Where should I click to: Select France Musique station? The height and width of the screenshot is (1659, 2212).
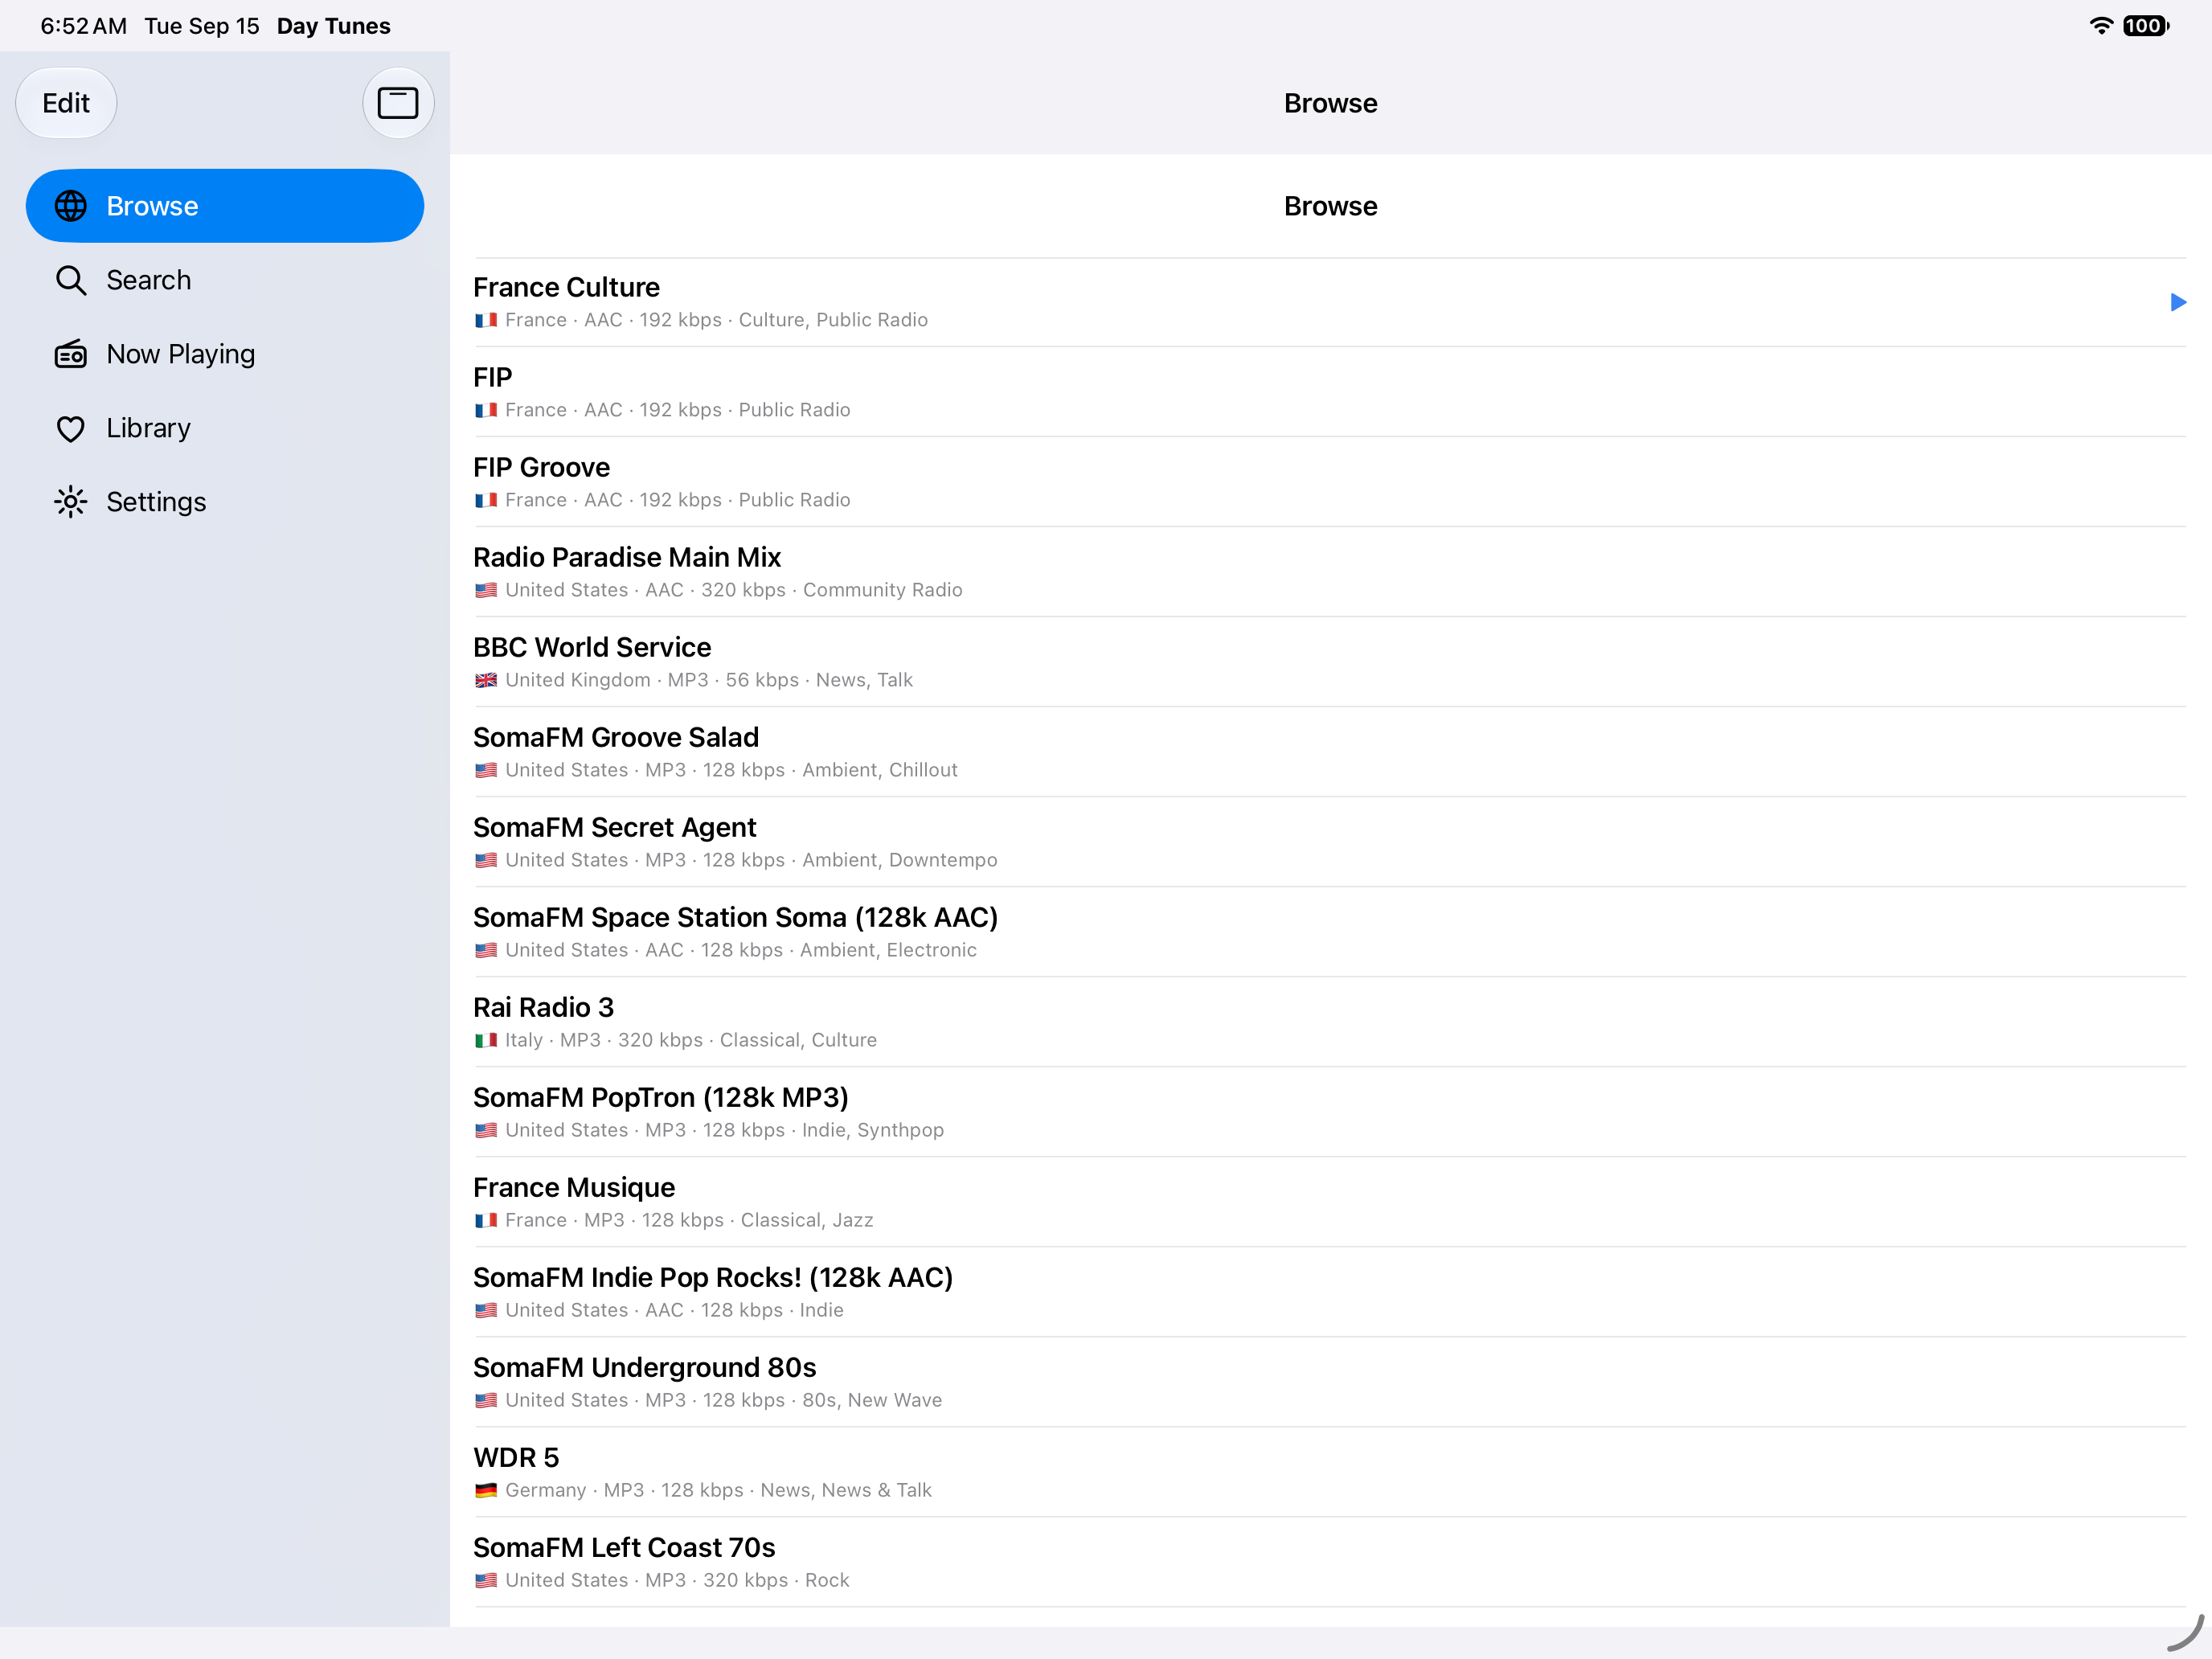(1330, 1202)
